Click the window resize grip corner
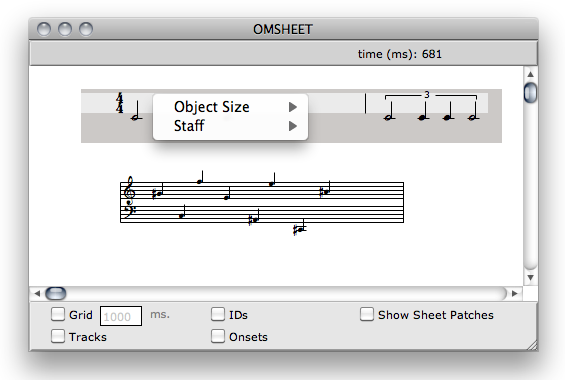The width and height of the screenshot is (565, 380). pyautogui.click(x=532, y=346)
